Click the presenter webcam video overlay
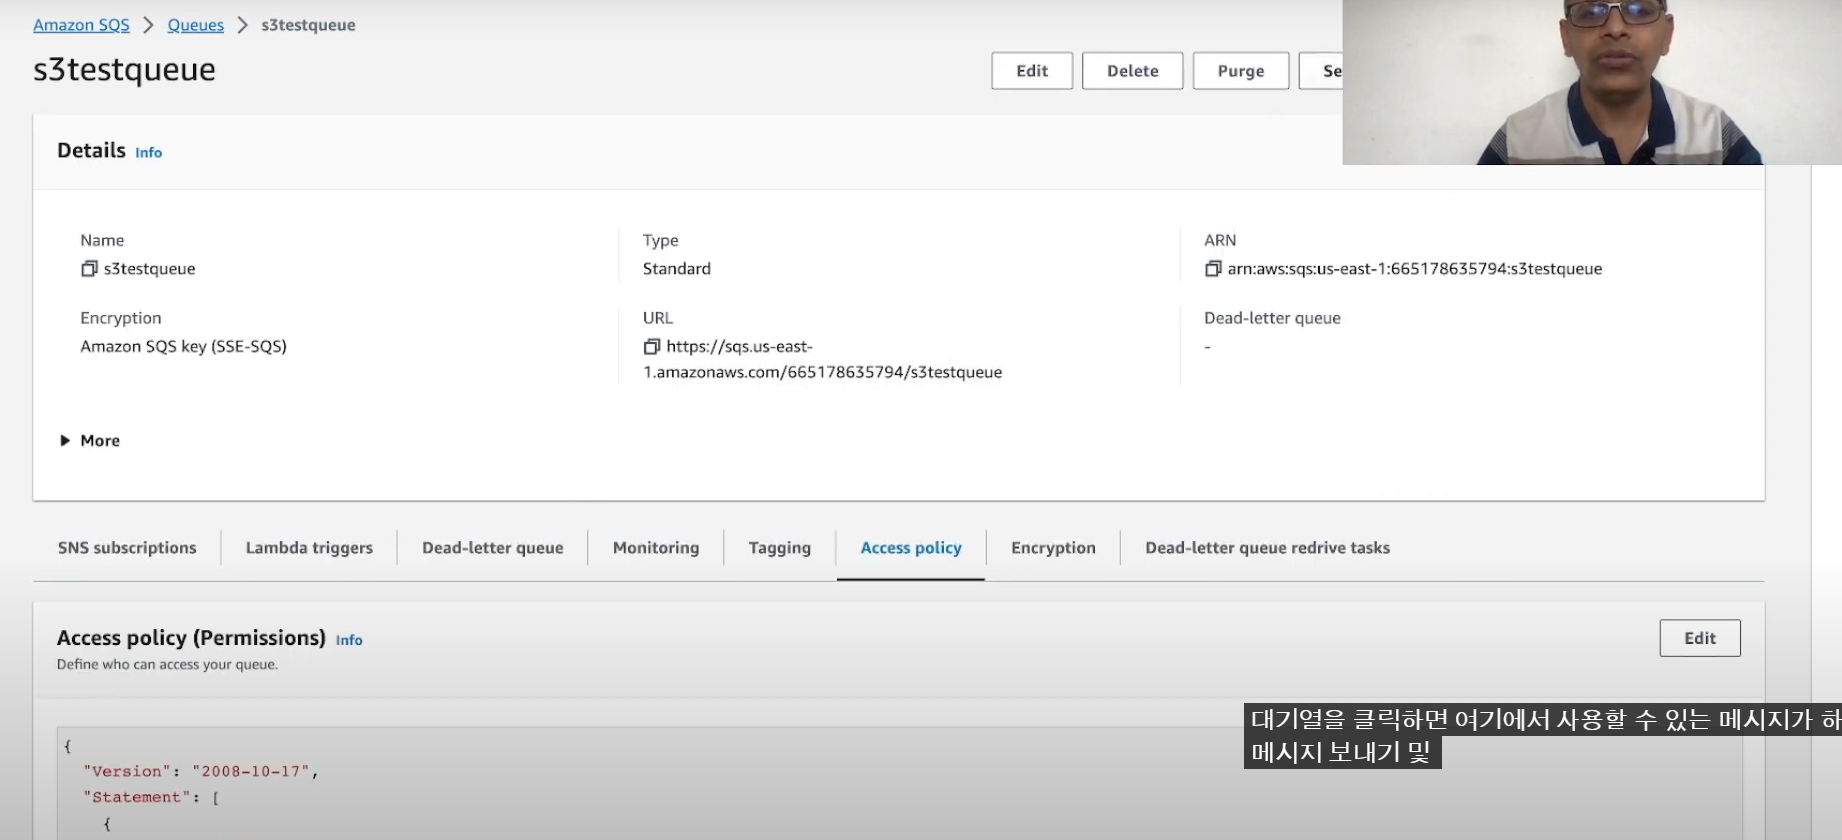 1592,82
